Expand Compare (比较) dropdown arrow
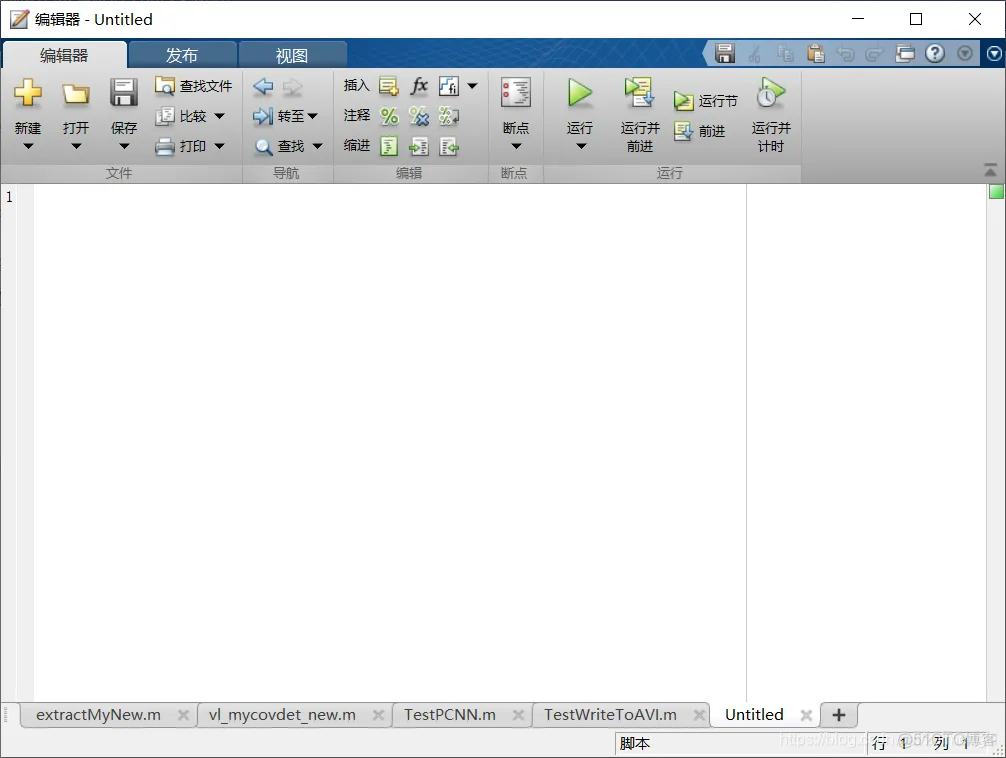This screenshot has height=758, width=1006. coord(219,116)
